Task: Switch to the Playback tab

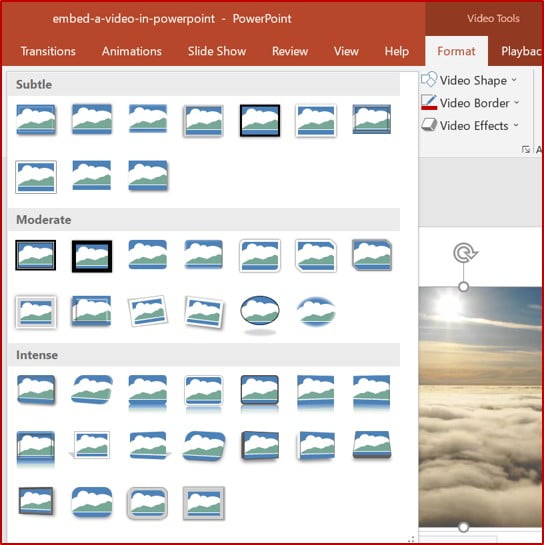Action: (520, 51)
